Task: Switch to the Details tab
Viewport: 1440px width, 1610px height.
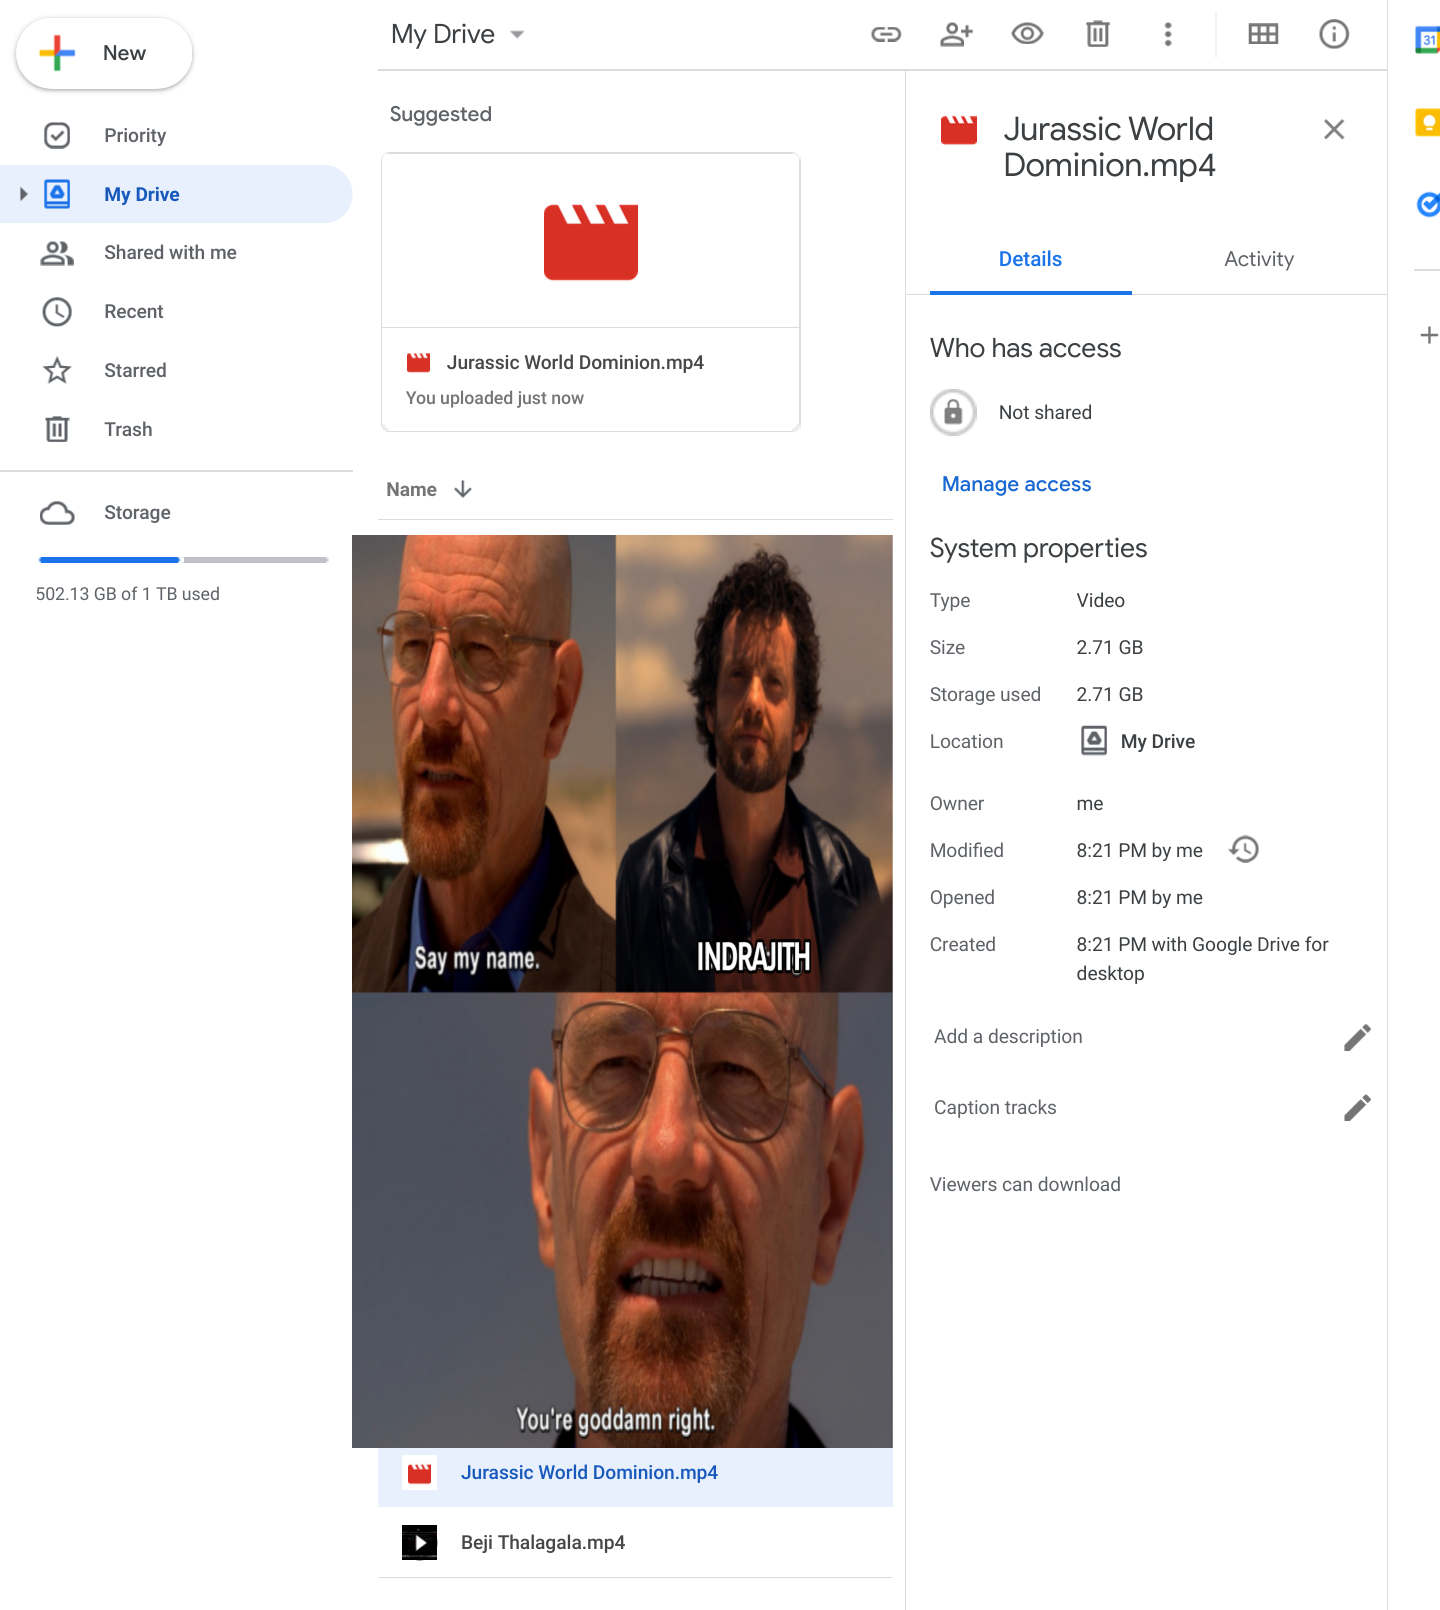Action: click(1030, 259)
